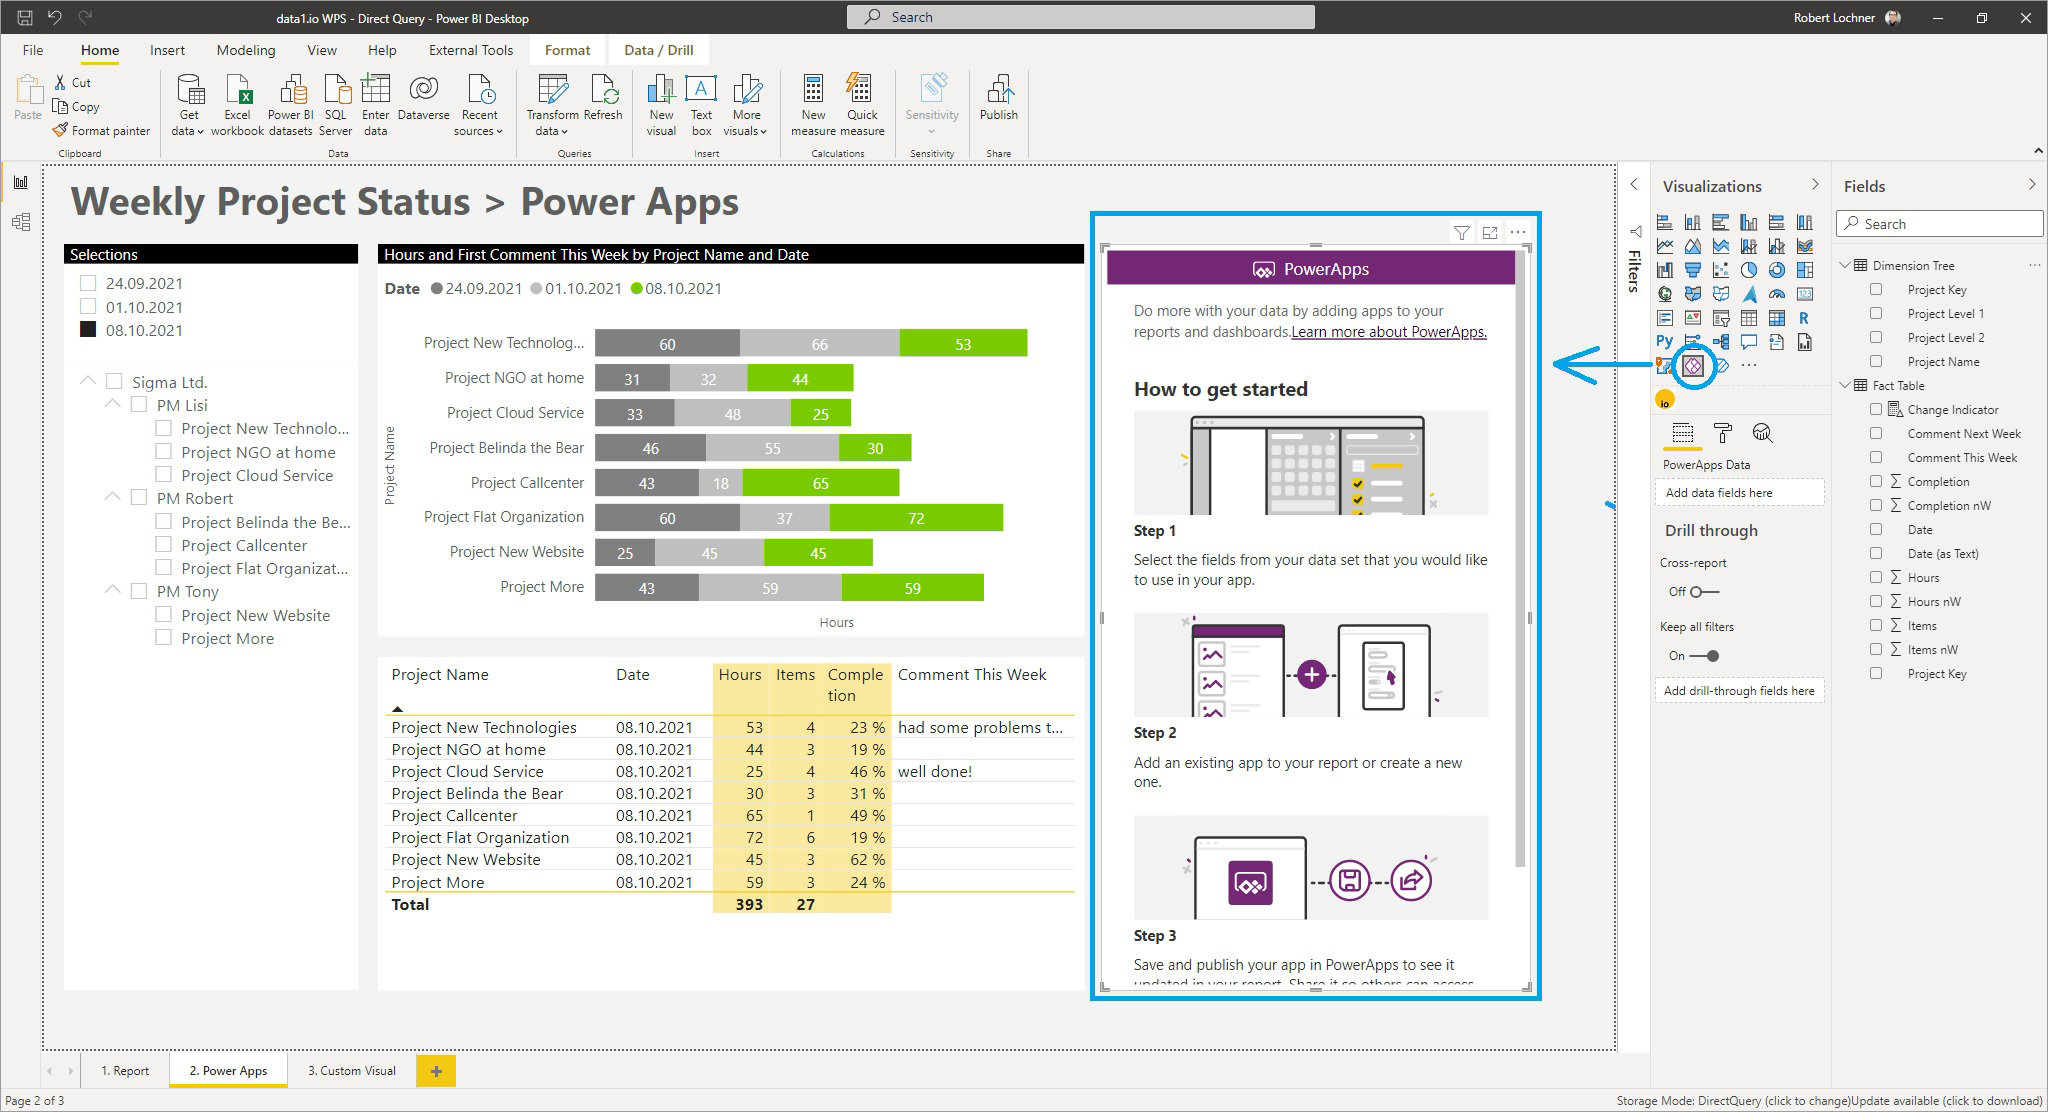Click the Fields search box
2048x1112 pixels.
point(1938,223)
